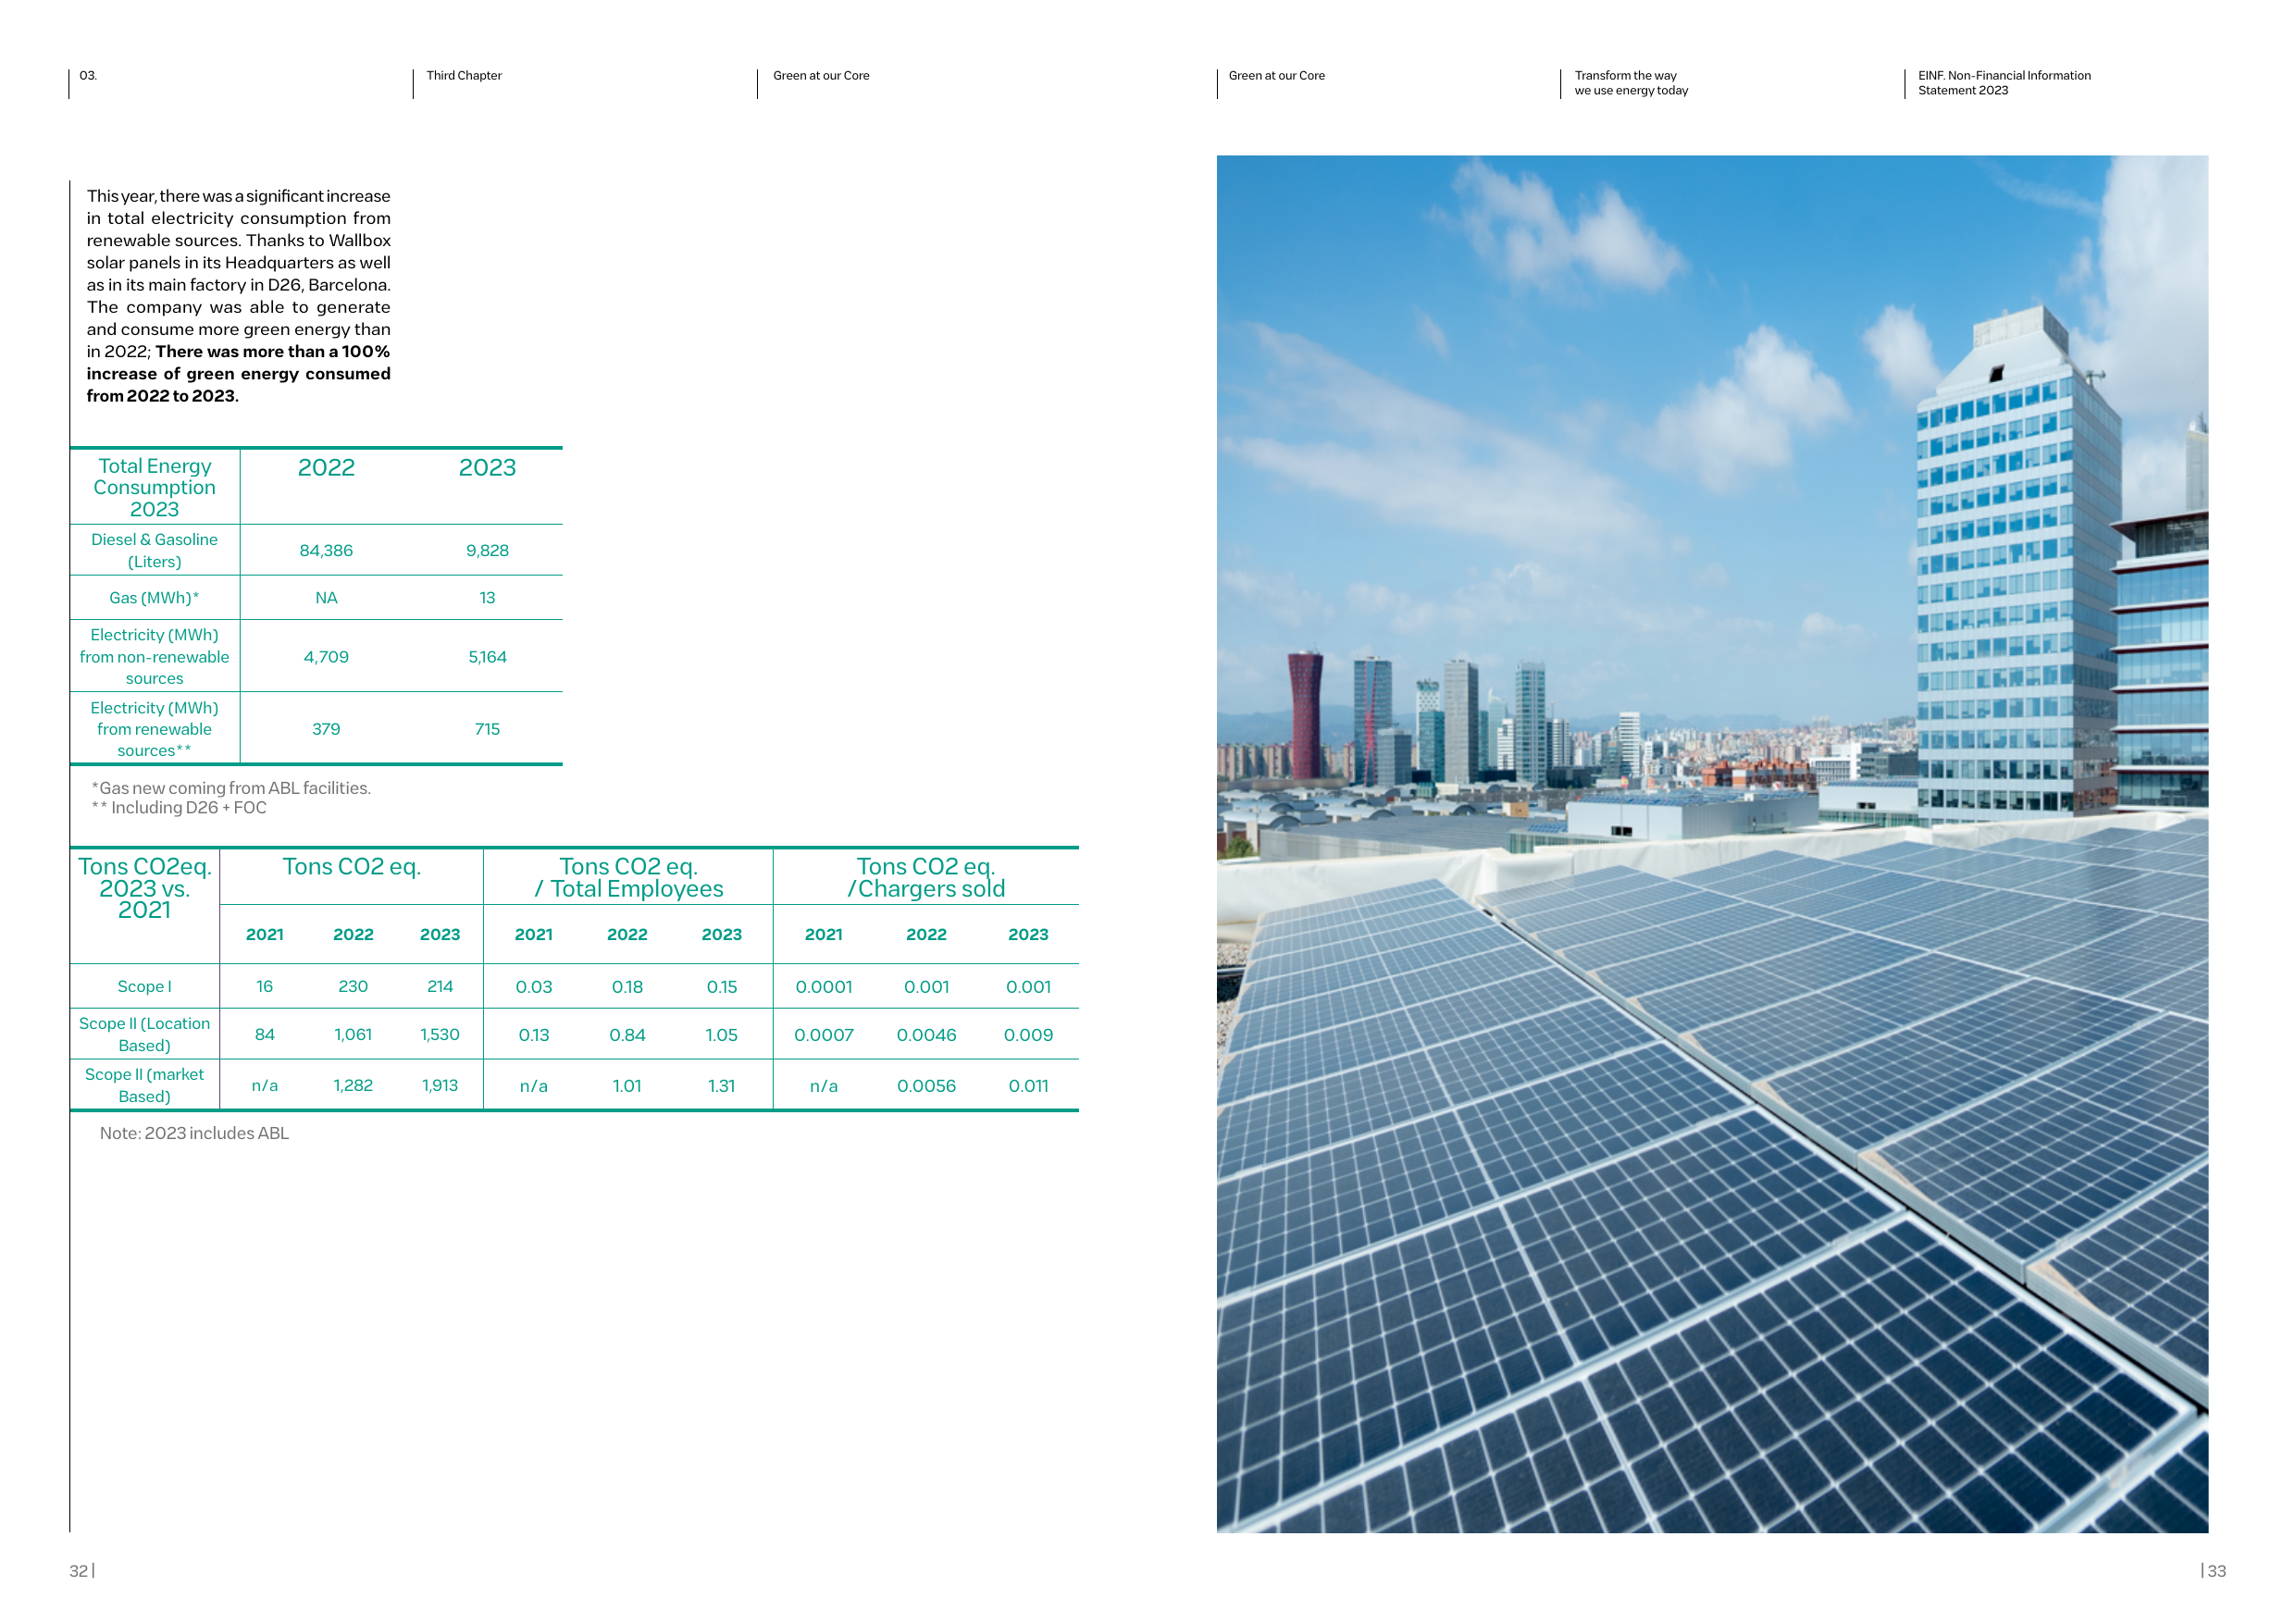Click the 'Scope I' row label
Image resolution: width=2296 pixels, height=1623 pixels.
tap(144, 987)
